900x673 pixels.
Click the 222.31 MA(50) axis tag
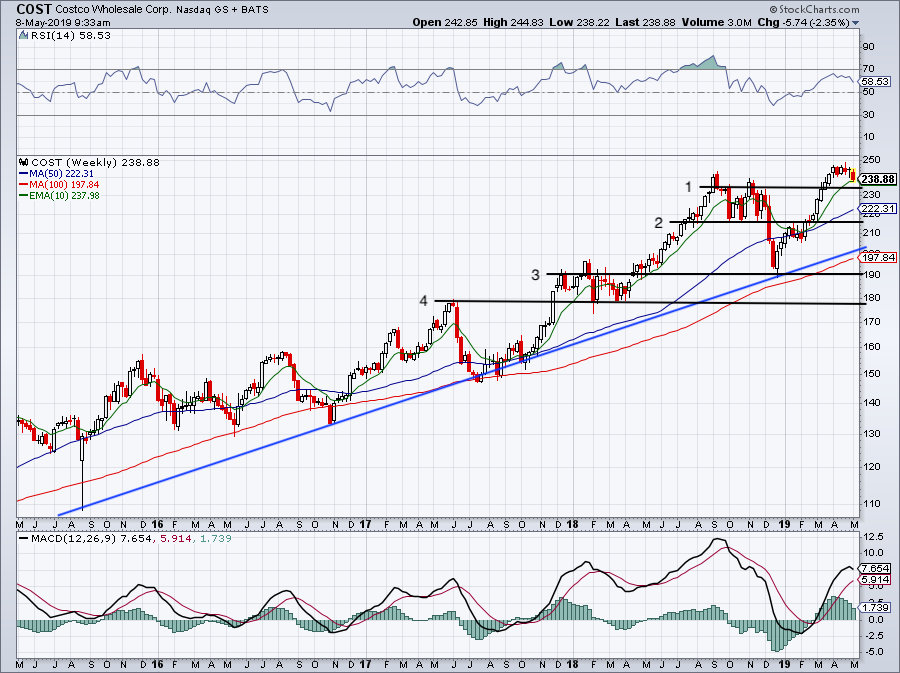[x=878, y=208]
